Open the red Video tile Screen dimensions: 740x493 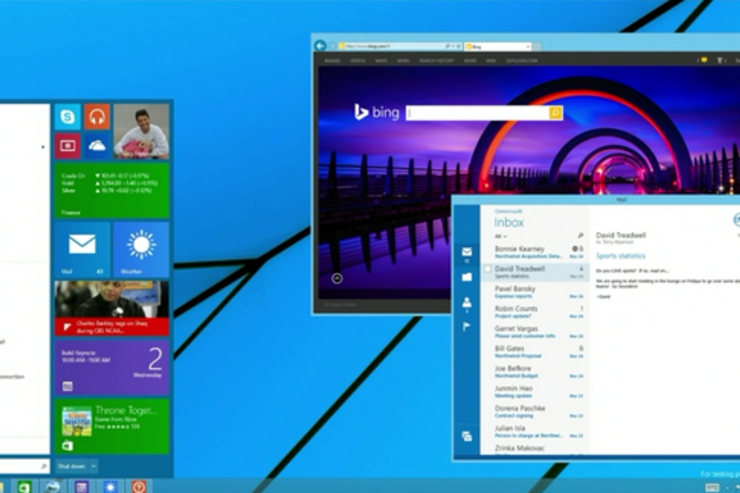click(x=67, y=146)
